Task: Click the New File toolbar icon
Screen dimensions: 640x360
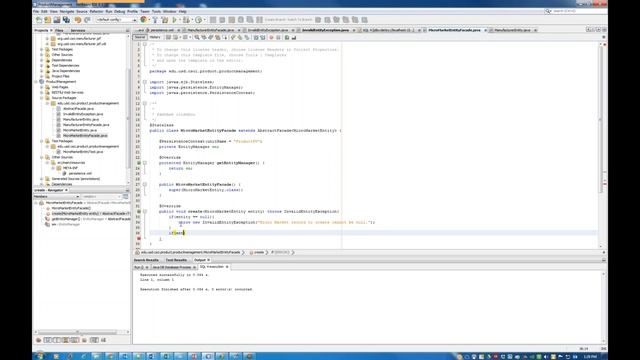Action: click(x=39, y=20)
